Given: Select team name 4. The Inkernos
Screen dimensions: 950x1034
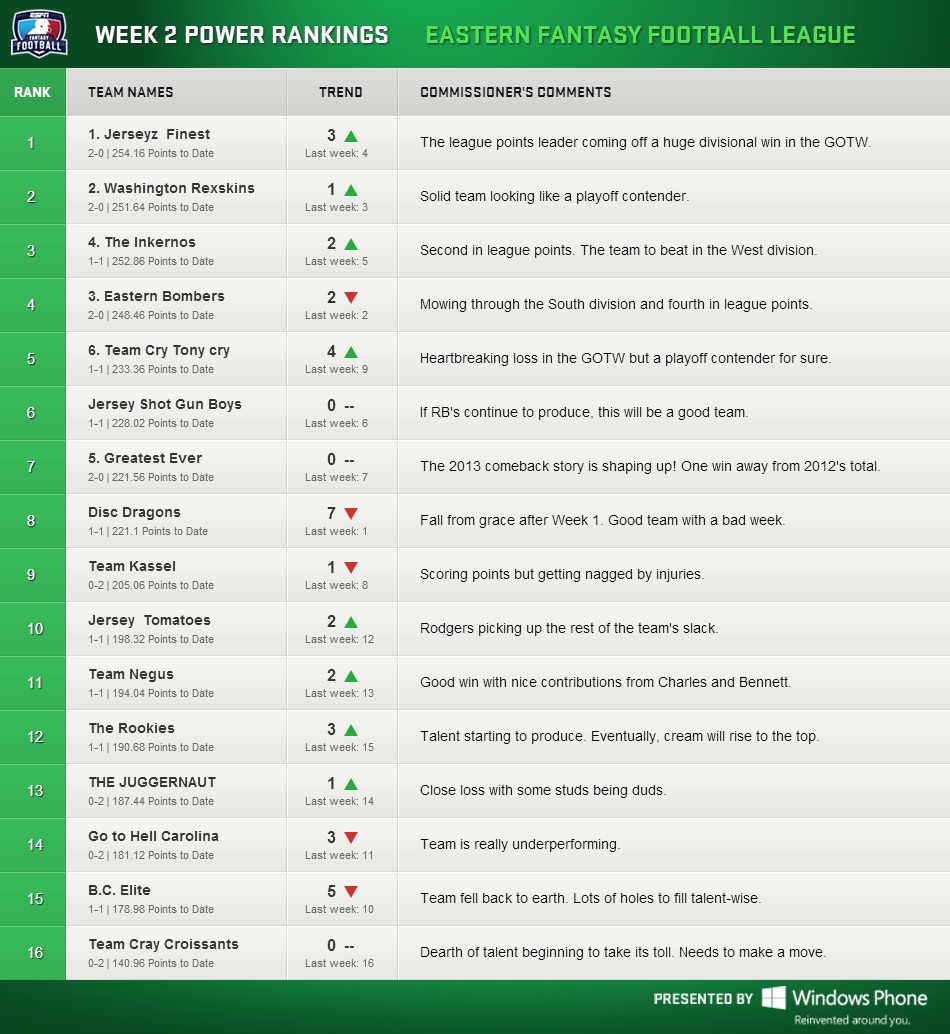Looking at the screenshot, I should click(x=142, y=242).
